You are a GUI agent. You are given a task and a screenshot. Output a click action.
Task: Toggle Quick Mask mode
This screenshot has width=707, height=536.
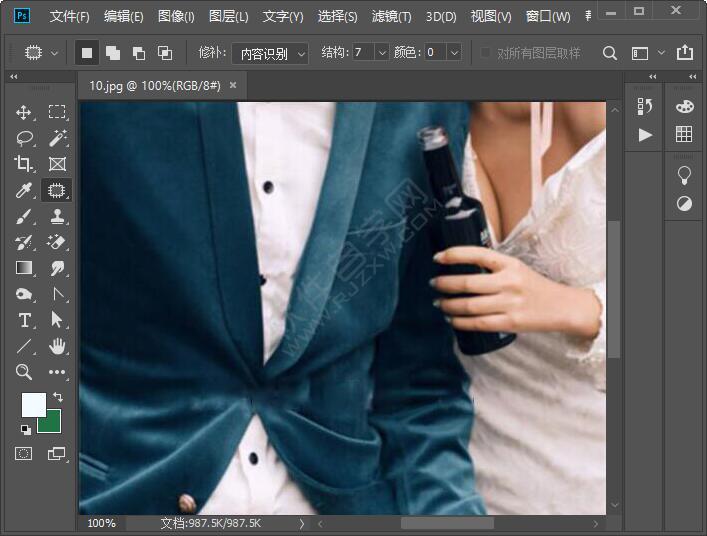tap(23, 453)
